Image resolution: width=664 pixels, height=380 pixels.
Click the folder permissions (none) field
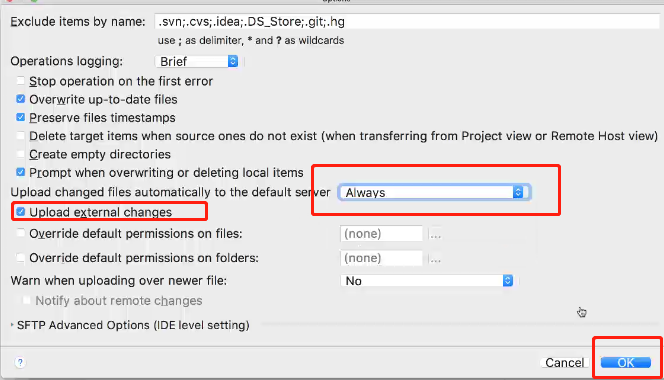[x=381, y=258]
